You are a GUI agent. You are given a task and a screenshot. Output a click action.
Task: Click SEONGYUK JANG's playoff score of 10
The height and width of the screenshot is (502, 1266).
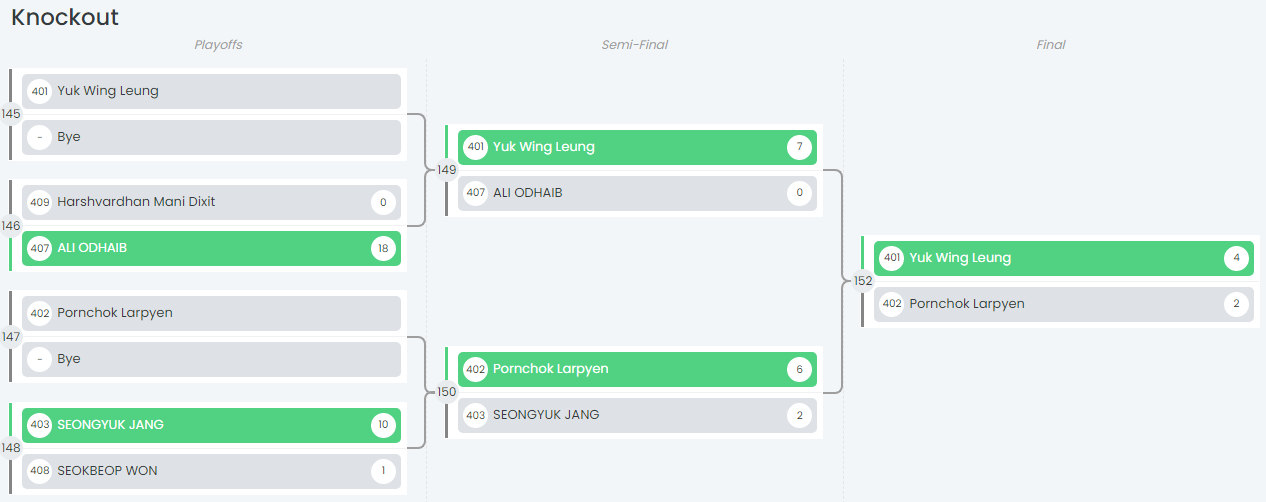[383, 425]
